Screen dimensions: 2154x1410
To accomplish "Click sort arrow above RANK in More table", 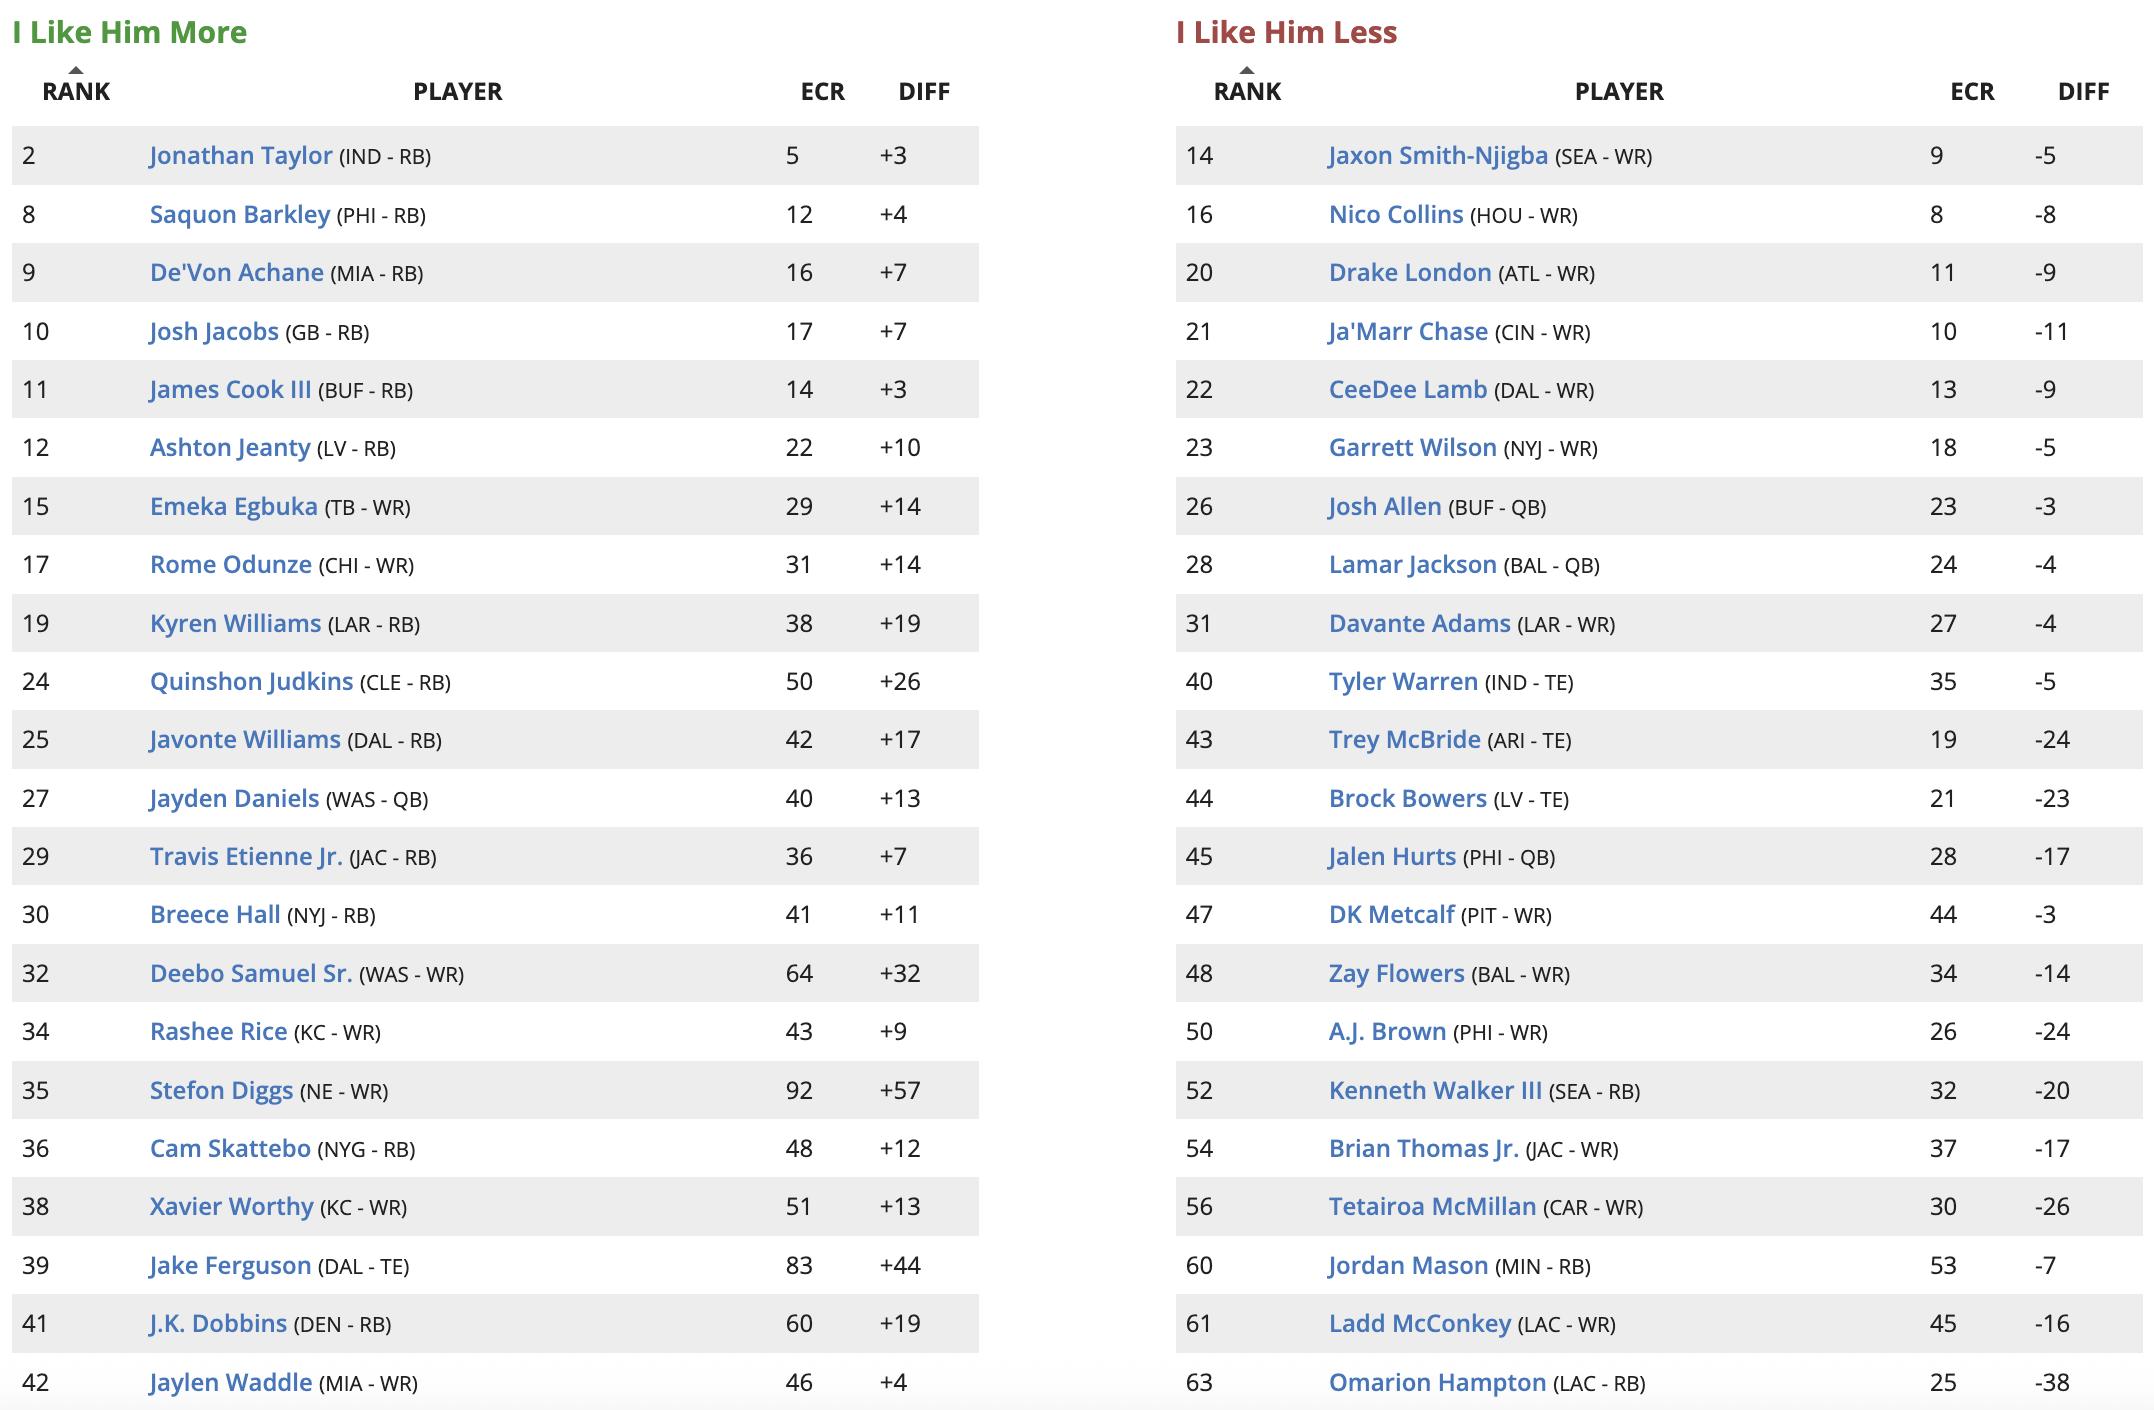I will click(76, 70).
